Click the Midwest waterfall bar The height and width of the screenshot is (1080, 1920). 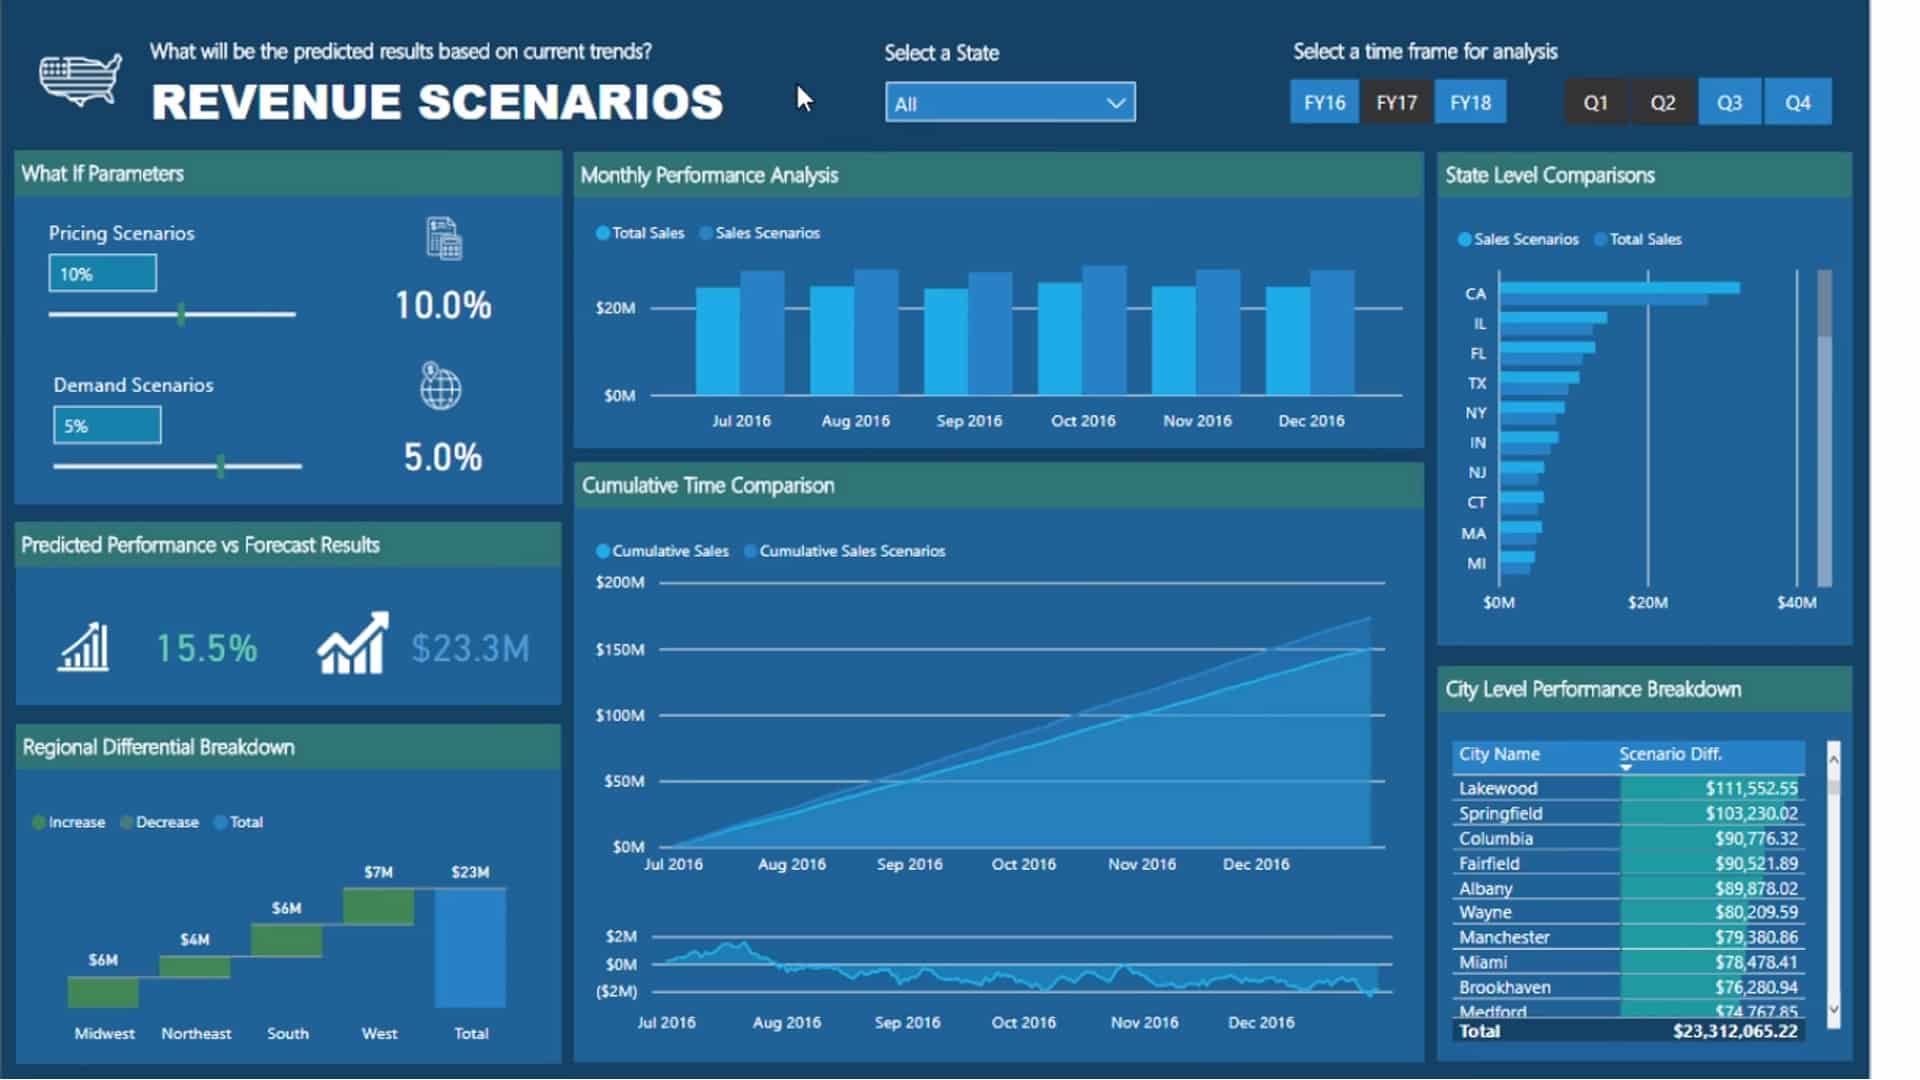point(103,992)
